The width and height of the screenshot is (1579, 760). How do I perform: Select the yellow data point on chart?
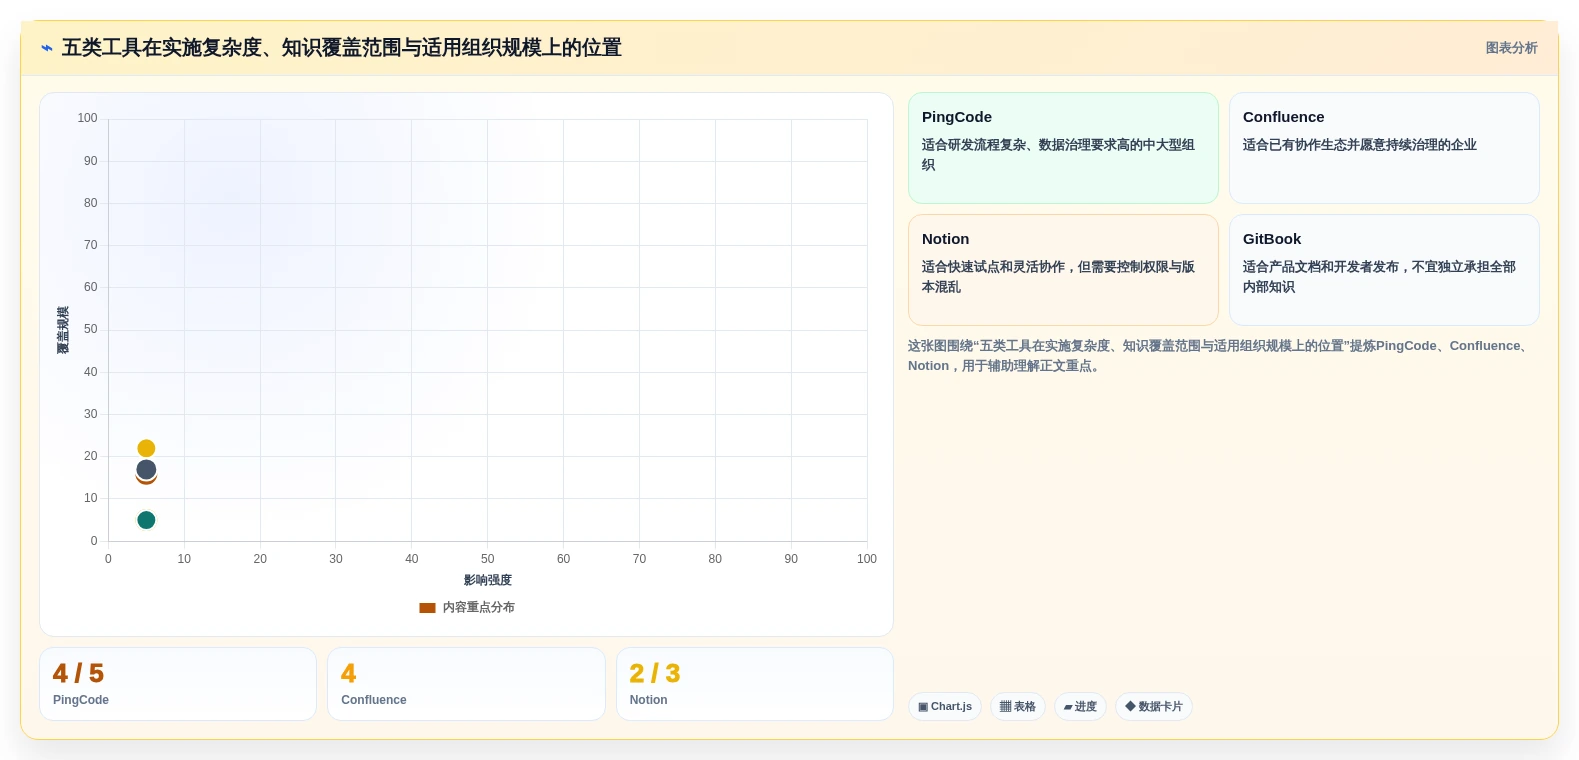[x=146, y=448]
